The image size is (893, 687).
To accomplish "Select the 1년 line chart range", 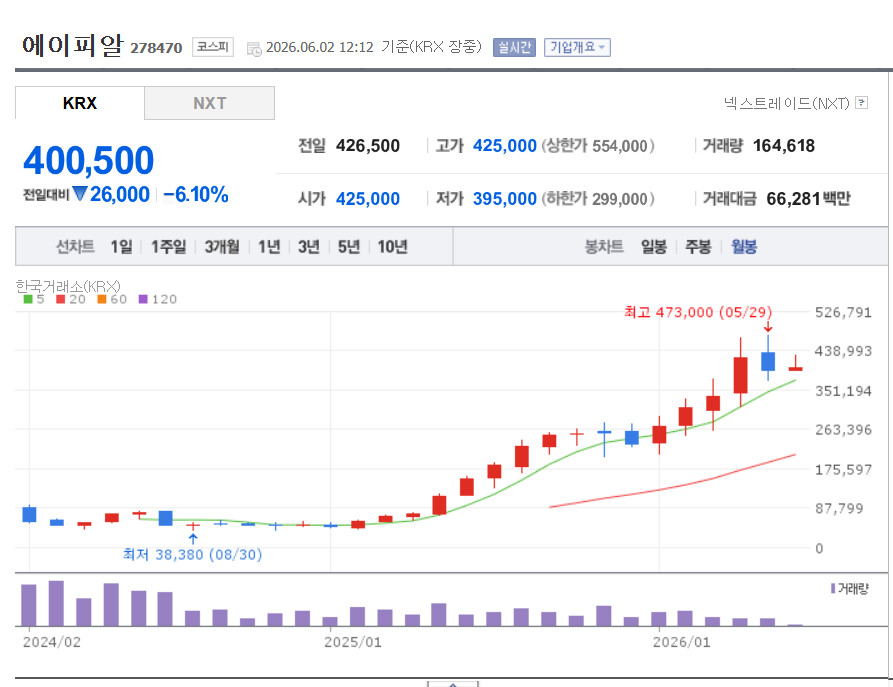I will pyautogui.click(x=269, y=247).
